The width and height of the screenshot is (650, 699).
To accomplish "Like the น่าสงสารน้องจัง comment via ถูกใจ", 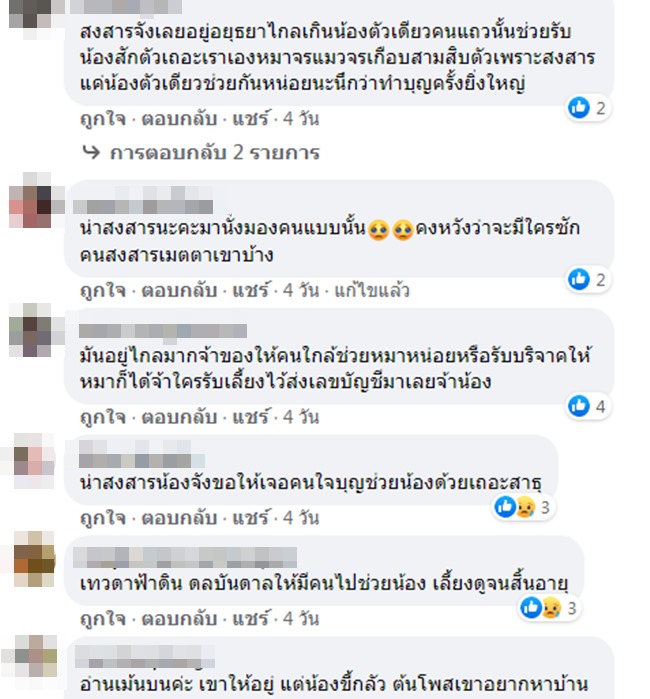I will [x=103, y=518].
